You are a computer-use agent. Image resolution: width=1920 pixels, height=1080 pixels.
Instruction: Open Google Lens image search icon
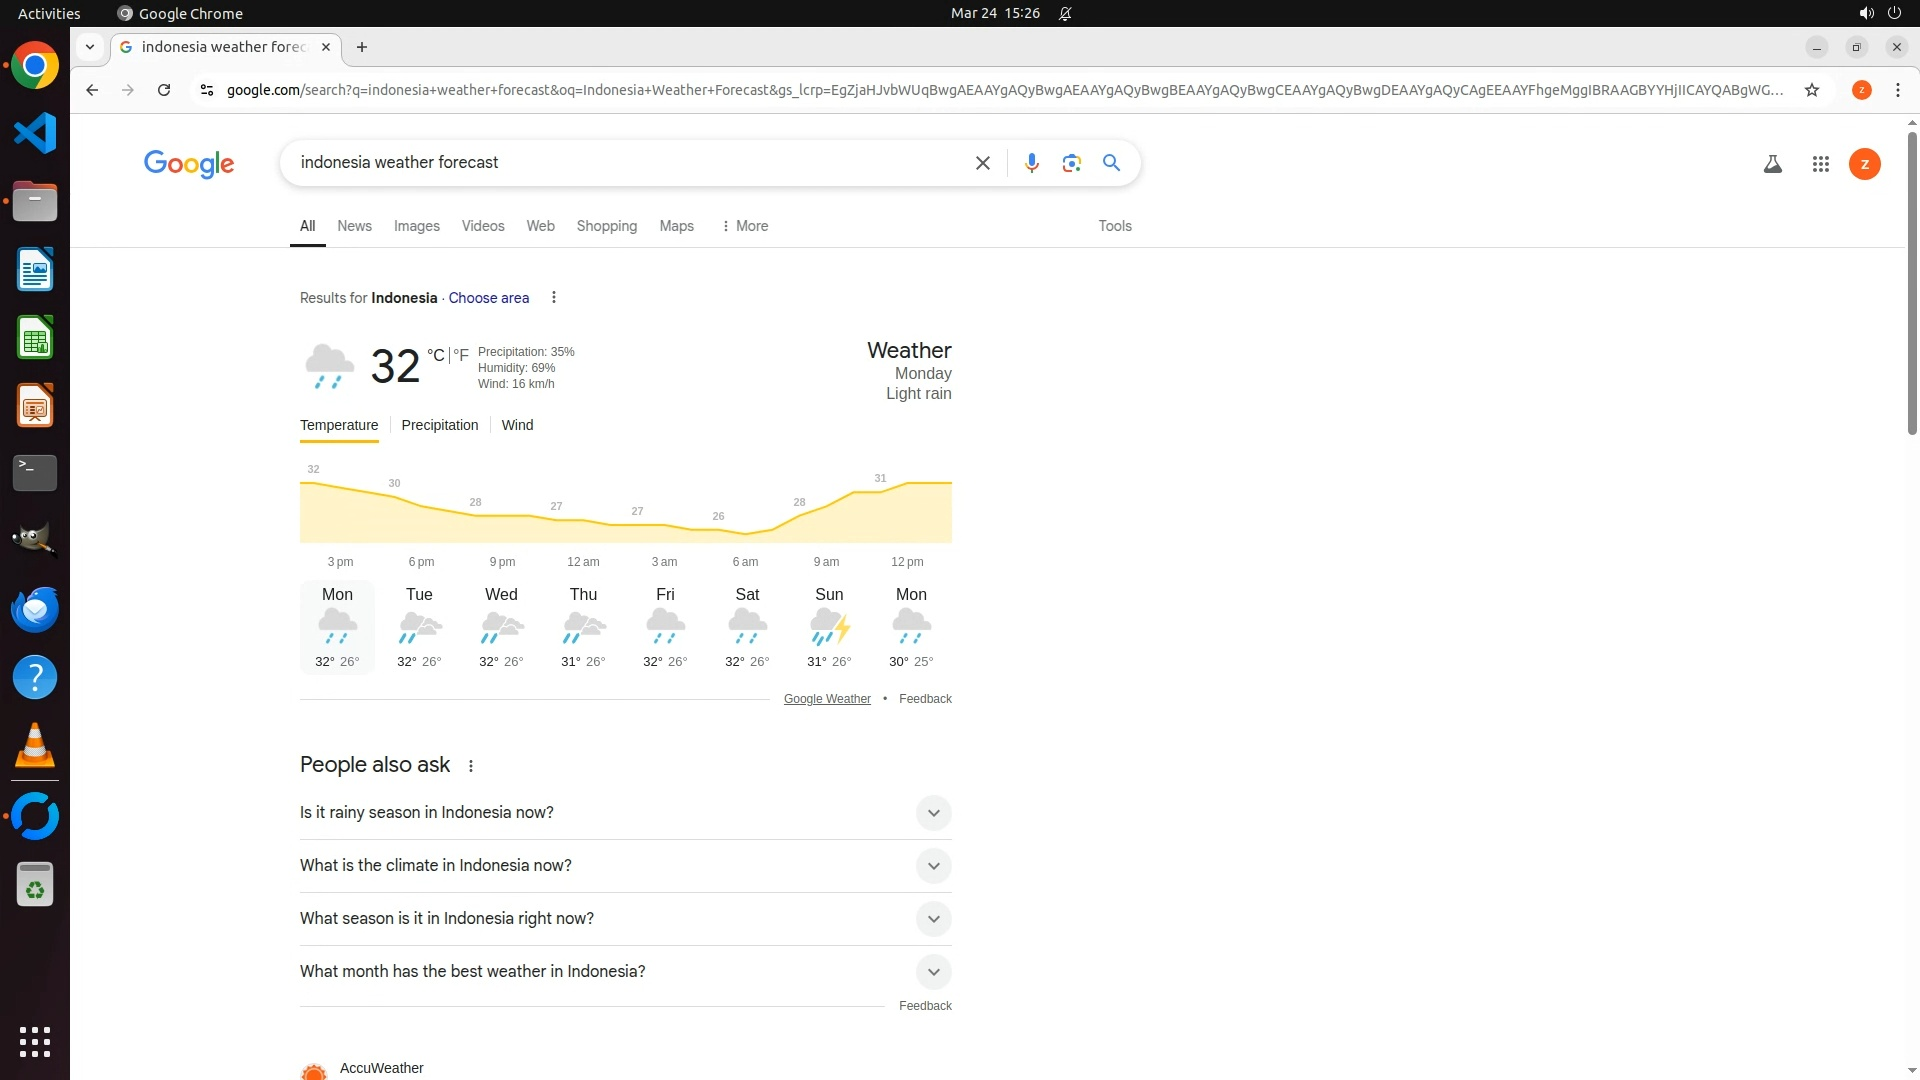[1071, 163]
